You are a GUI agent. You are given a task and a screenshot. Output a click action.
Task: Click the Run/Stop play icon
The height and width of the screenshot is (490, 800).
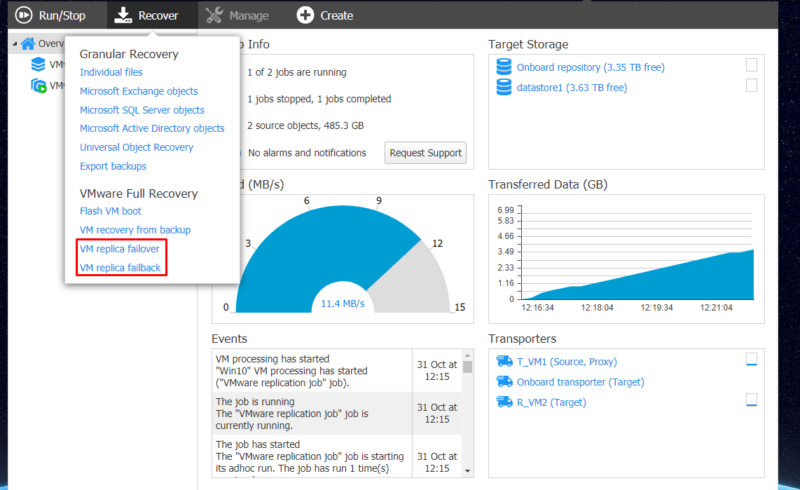(23, 15)
